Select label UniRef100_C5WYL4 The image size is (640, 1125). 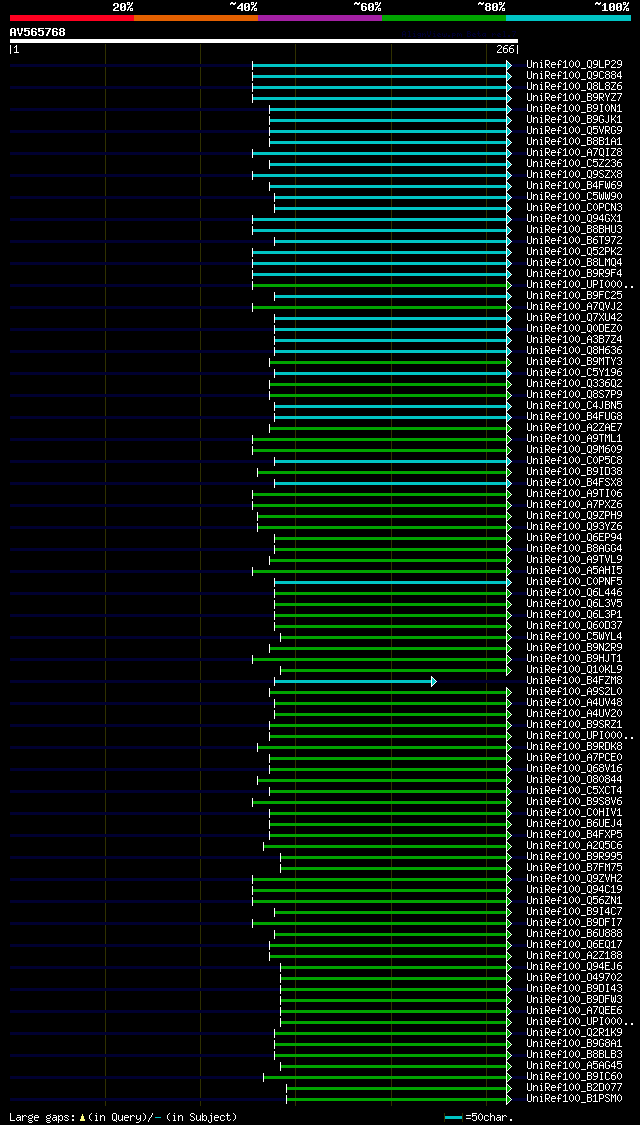coord(574,637)
